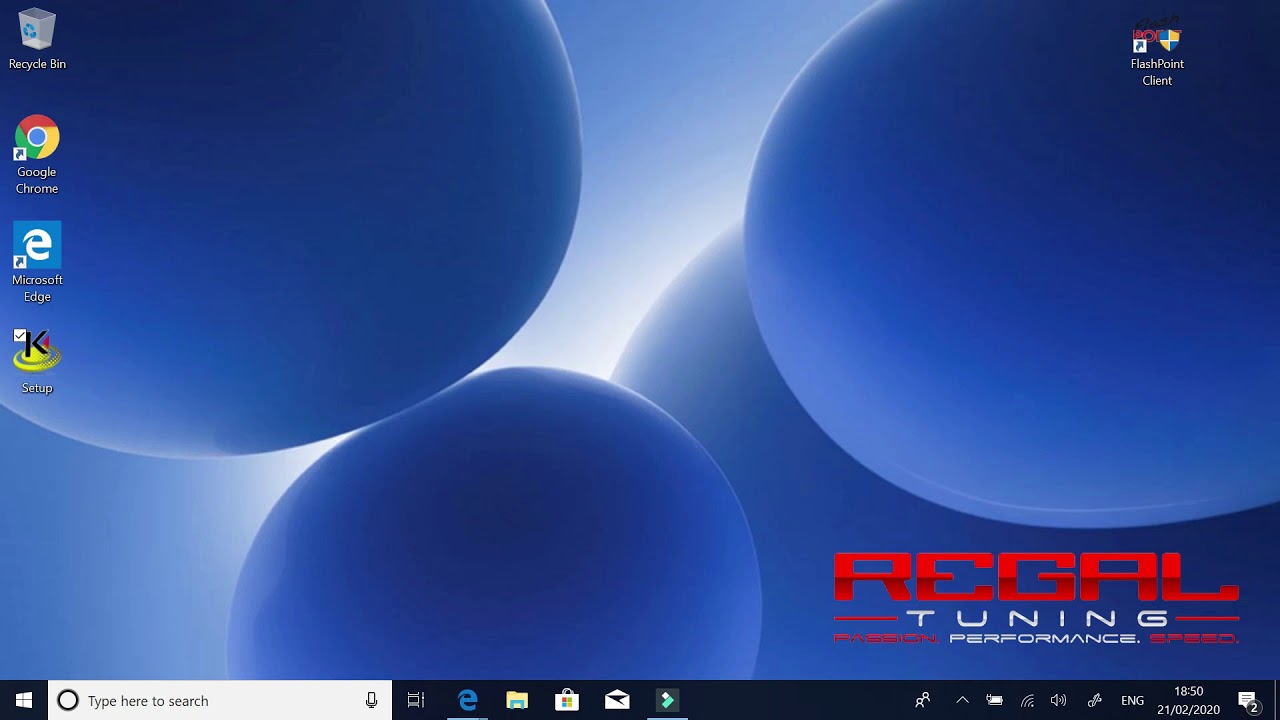Switch to the running green app on taskbar
The height and width of the screenshot is (720, 1280).
tap(667, 701)
